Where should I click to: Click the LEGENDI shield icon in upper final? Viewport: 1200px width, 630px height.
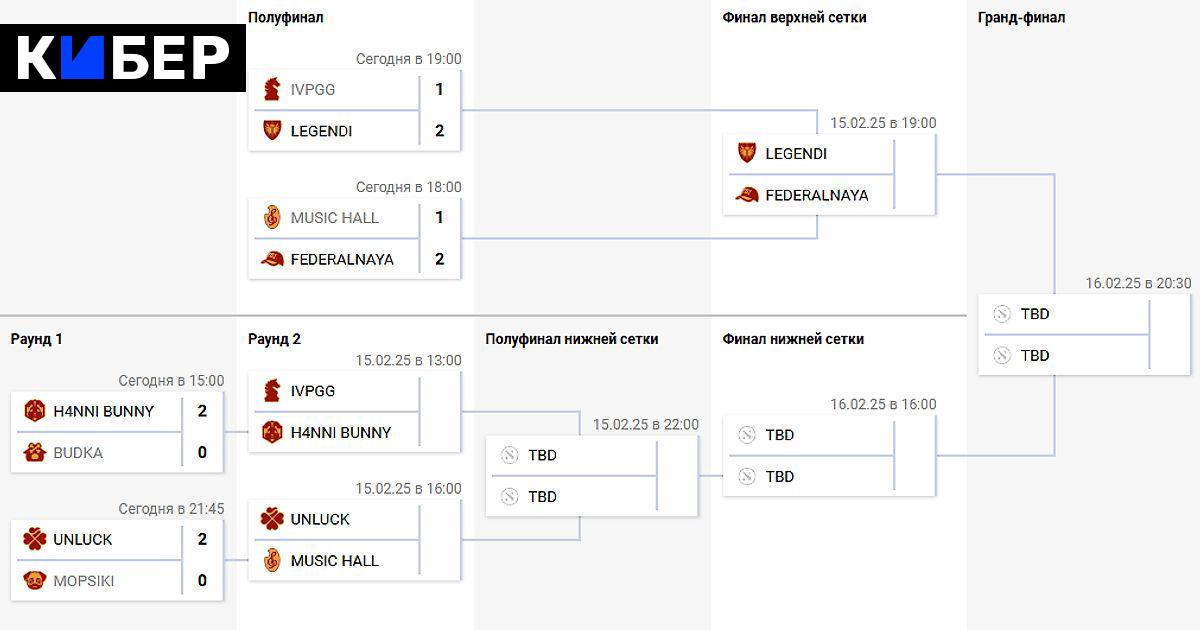pyautogui.click(x=747, y=154)
